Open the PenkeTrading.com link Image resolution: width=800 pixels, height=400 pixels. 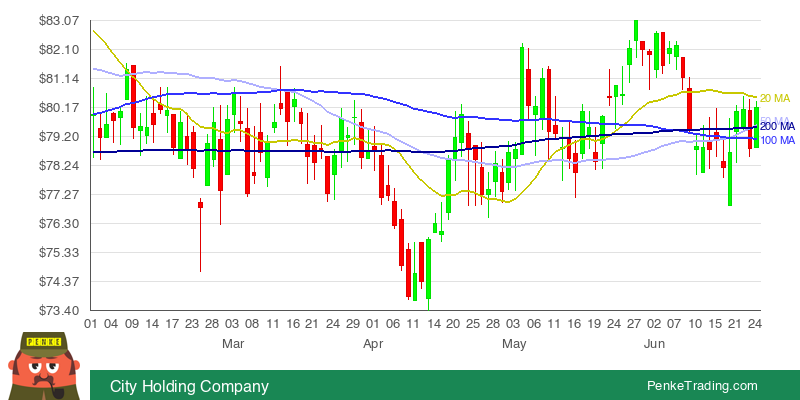[702, 386]
